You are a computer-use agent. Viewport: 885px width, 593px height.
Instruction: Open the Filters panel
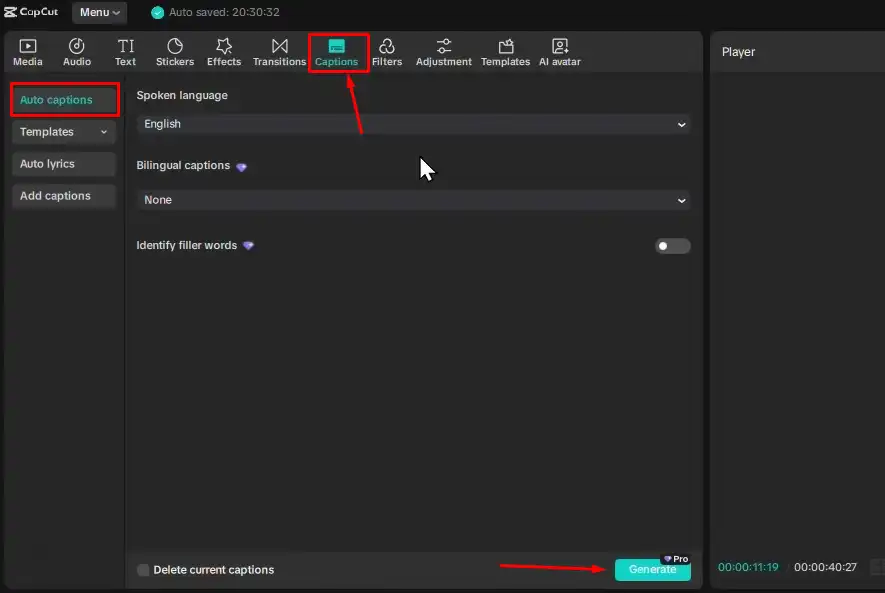point(387,51)
